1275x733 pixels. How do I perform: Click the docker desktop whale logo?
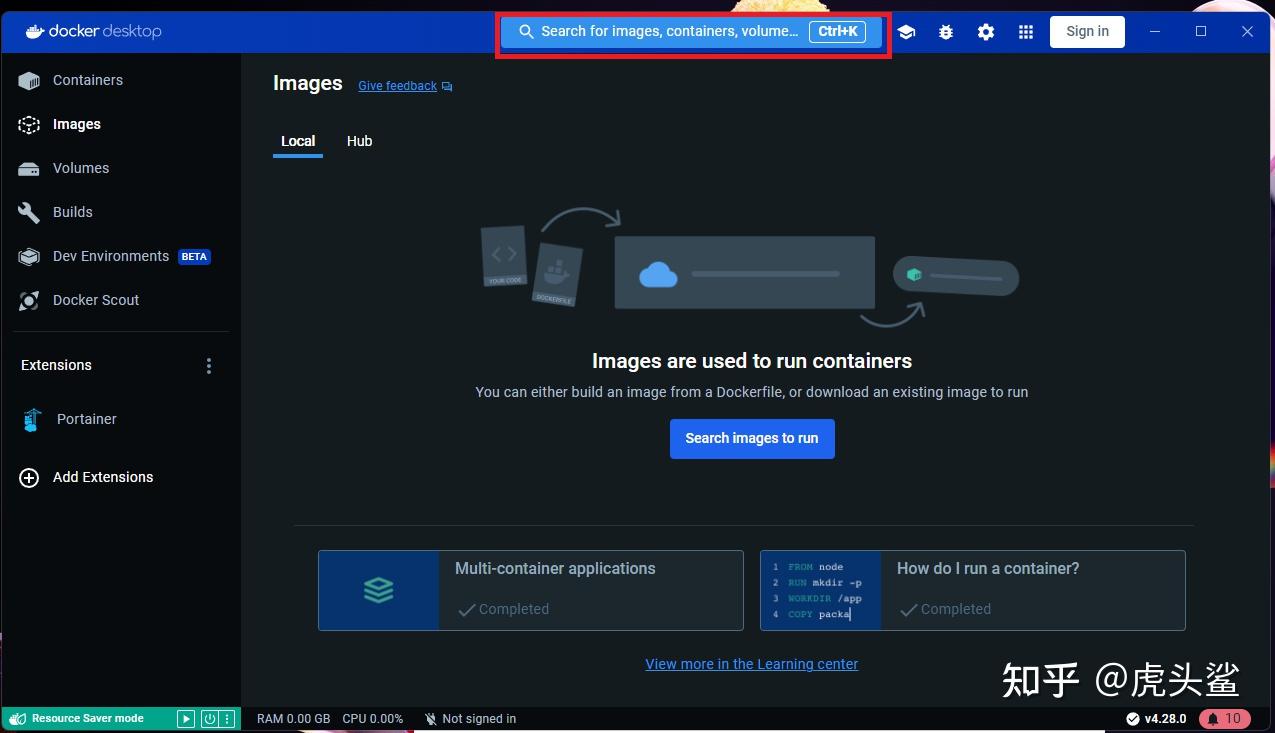click(x=34, y=31)
